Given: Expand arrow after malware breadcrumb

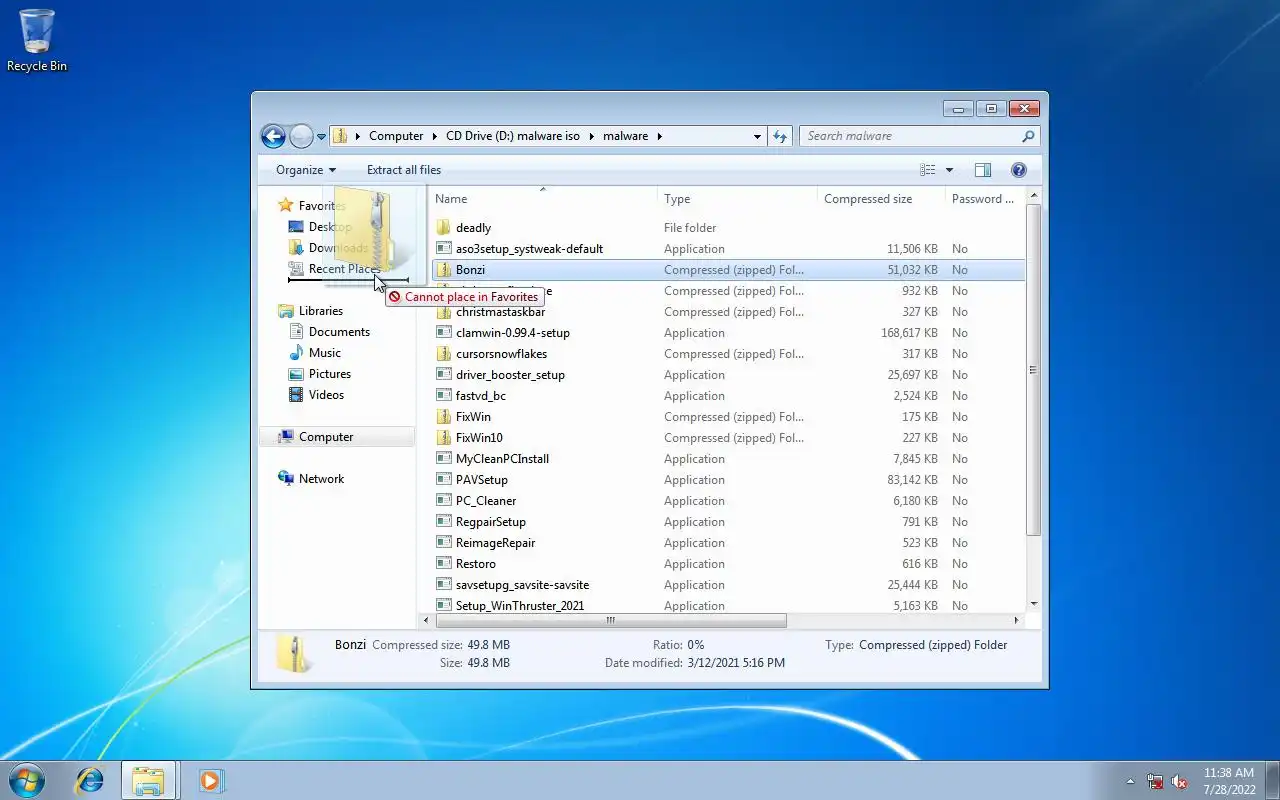Looking at the screenshot, I should click(660, 136).
